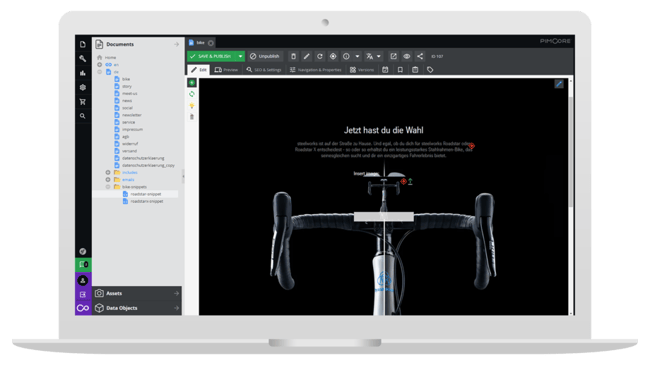Expand the Assets panel

point(137,293)
